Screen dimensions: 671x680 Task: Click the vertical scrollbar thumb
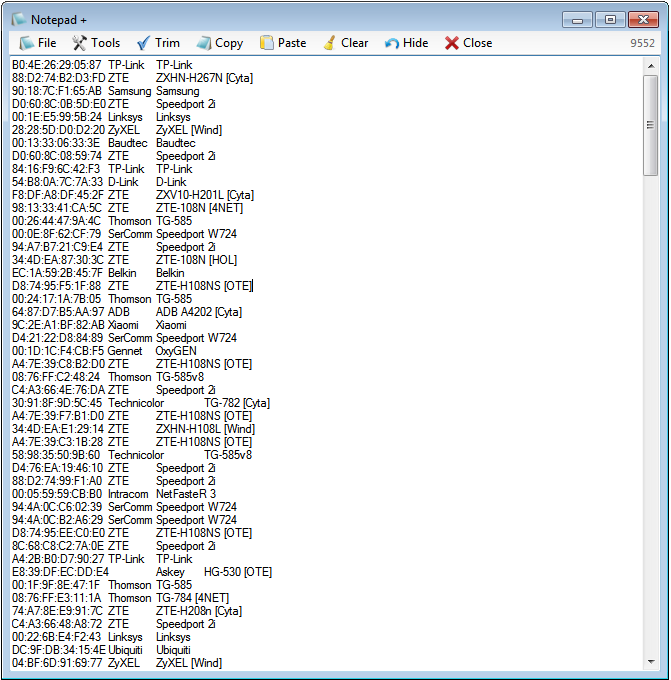pyautogui.click(x=650, y=110)
